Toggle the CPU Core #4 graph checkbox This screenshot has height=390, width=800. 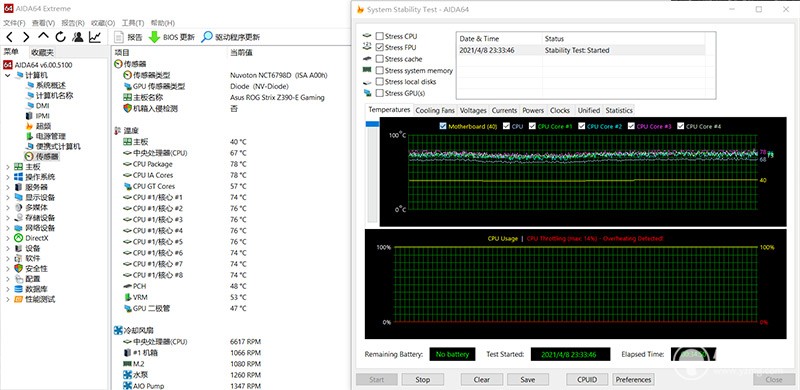(681, 126)
